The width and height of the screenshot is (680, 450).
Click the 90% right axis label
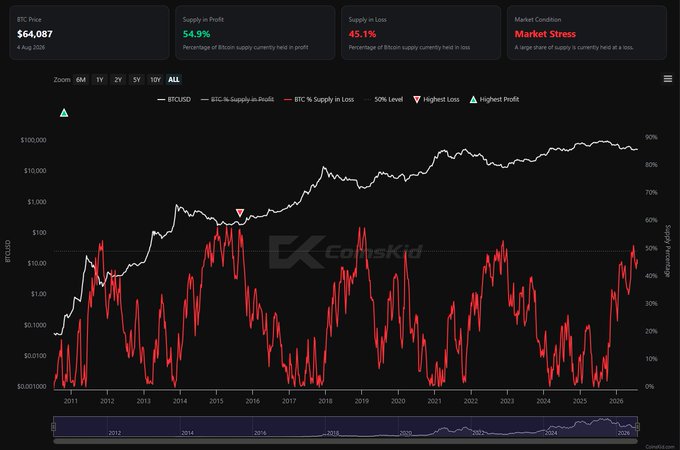651,137
